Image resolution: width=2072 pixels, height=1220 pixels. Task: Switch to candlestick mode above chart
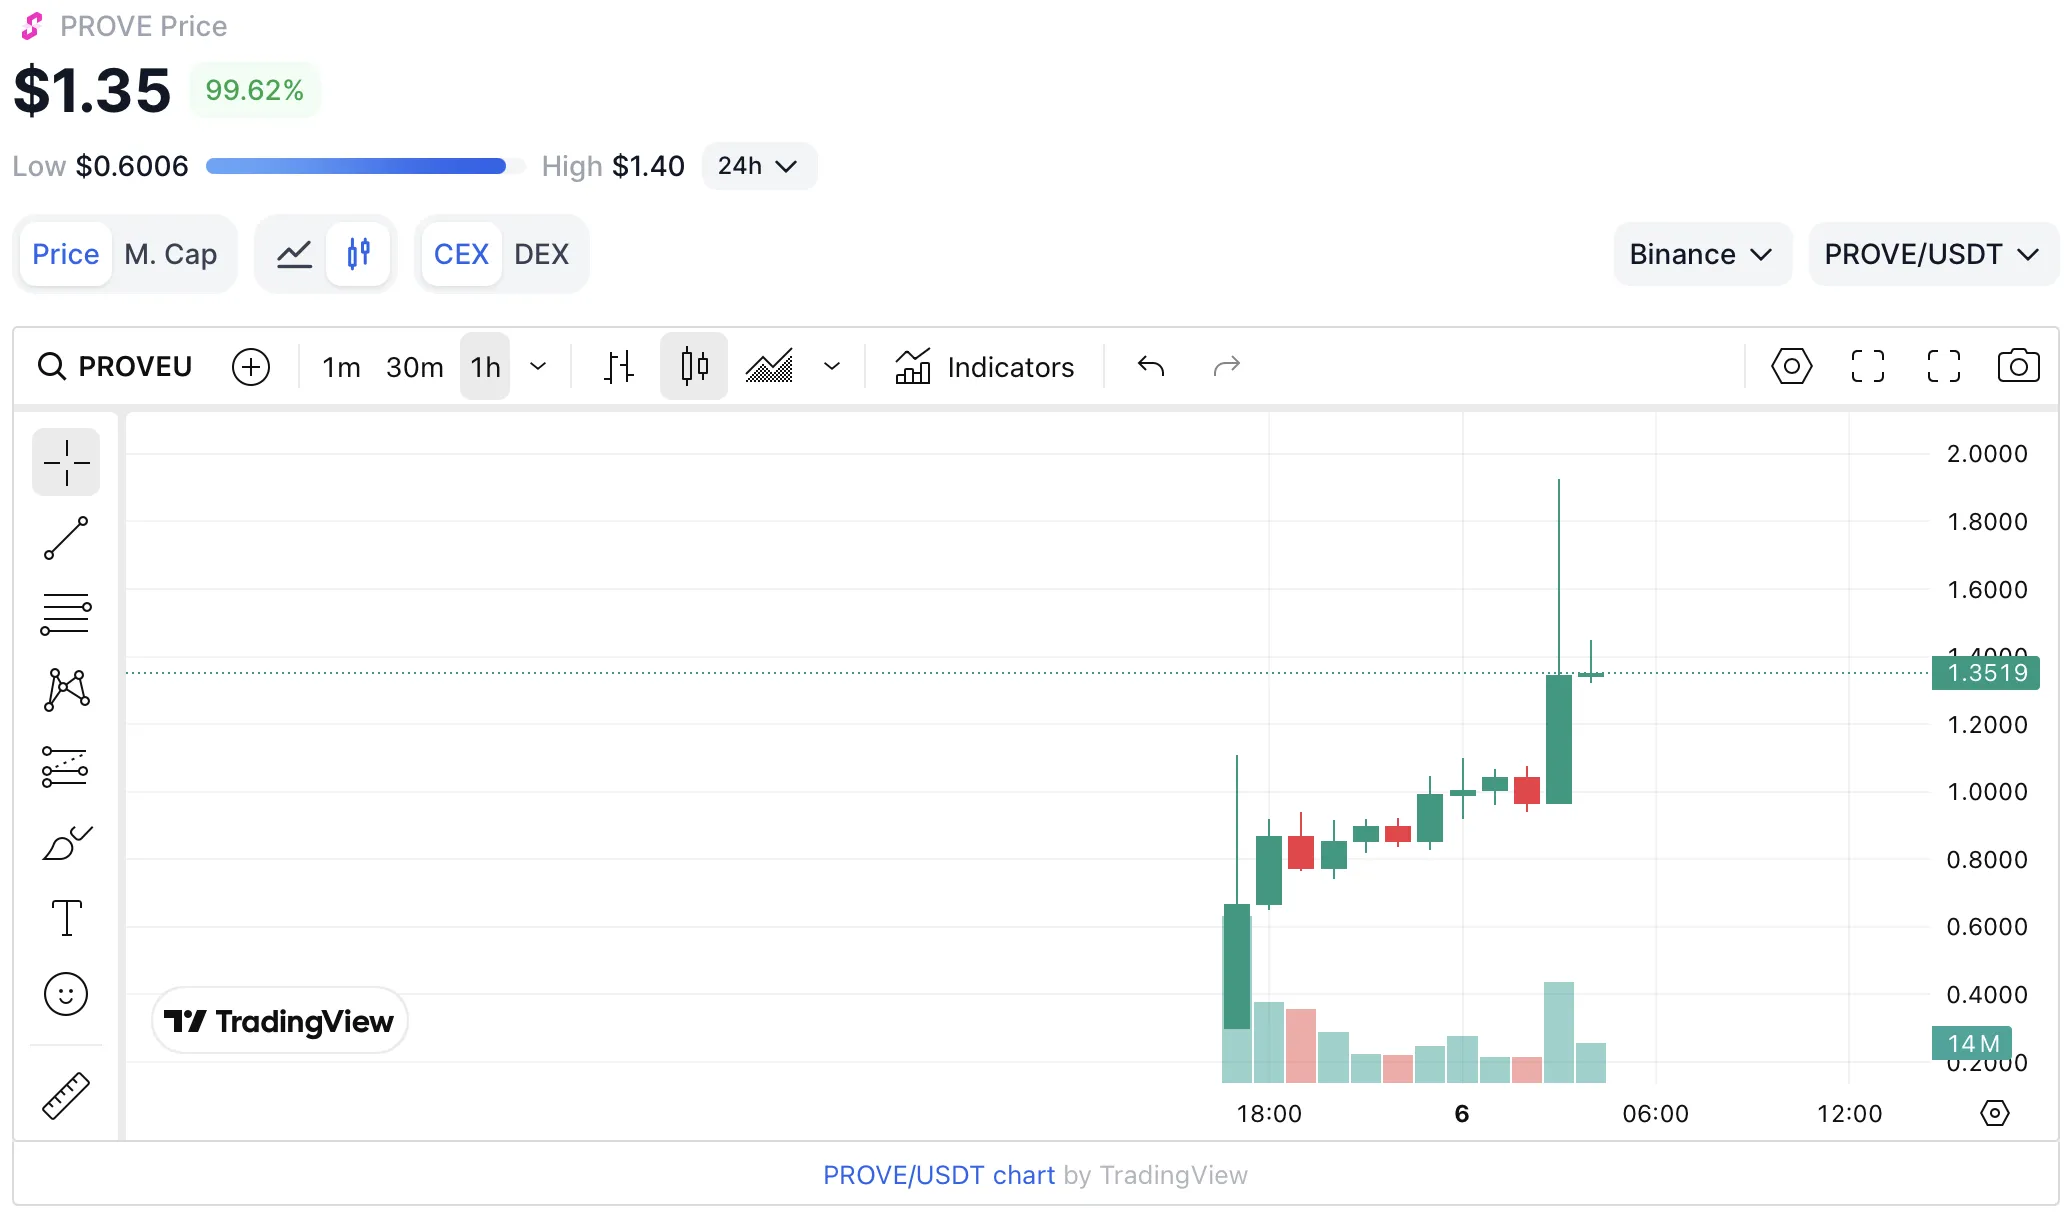pos(358,254)
